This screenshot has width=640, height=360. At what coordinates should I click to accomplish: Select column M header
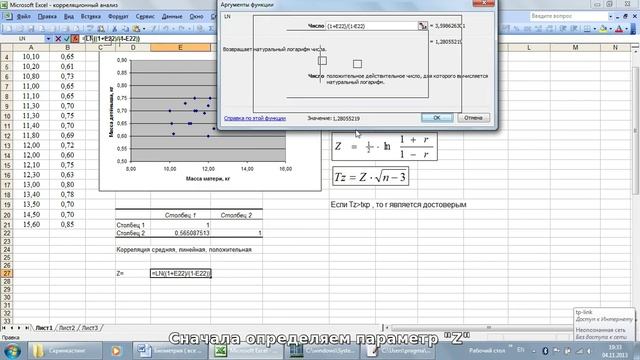click(575, 48)
